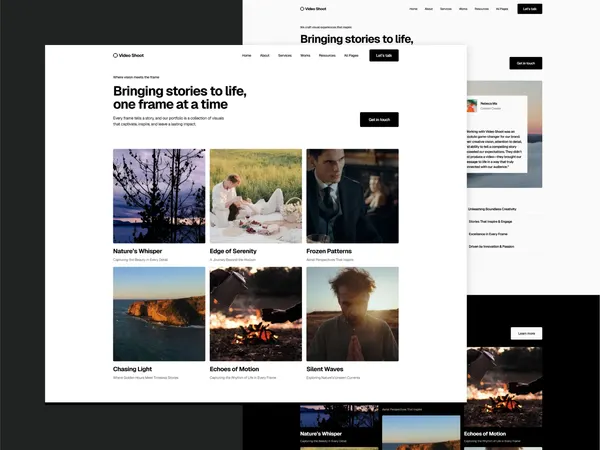Click the Video Shoot logo in front page
600x450 pixels.
coord(128,55)
